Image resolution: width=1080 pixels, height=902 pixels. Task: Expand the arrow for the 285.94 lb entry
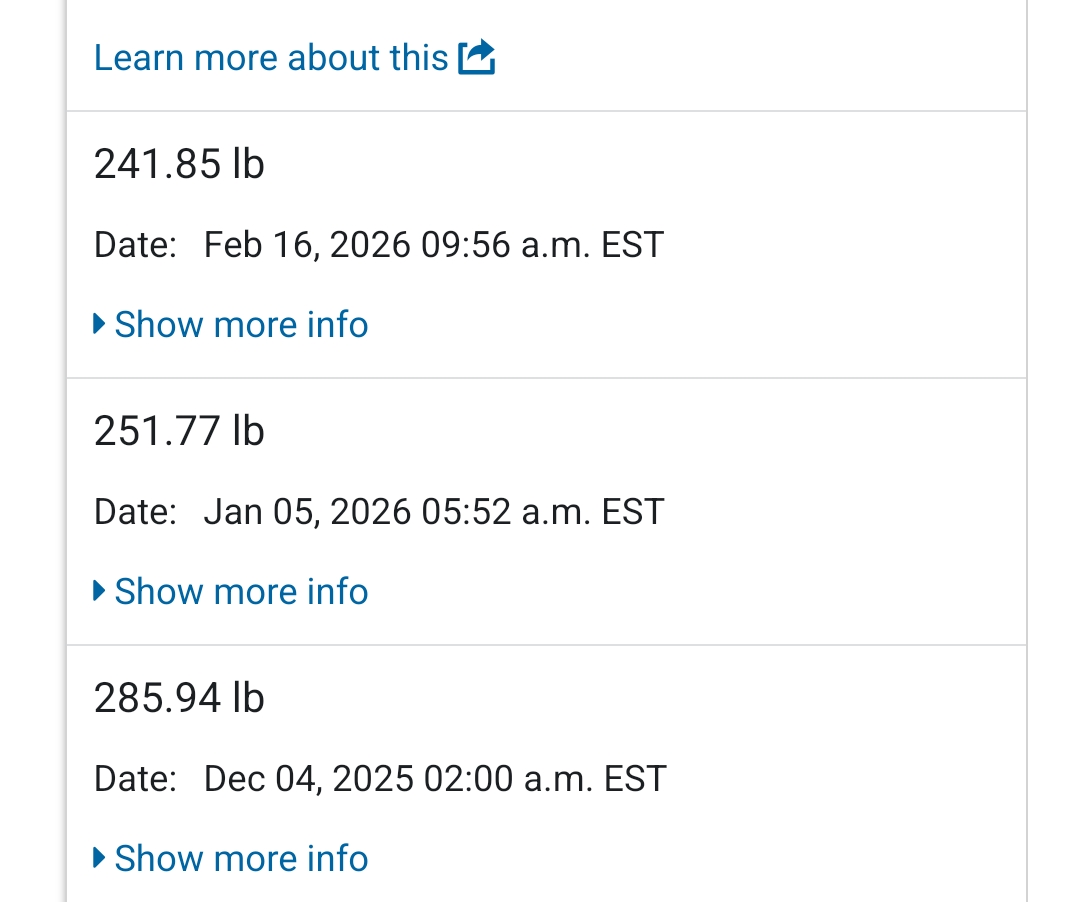tap(99, 858)
